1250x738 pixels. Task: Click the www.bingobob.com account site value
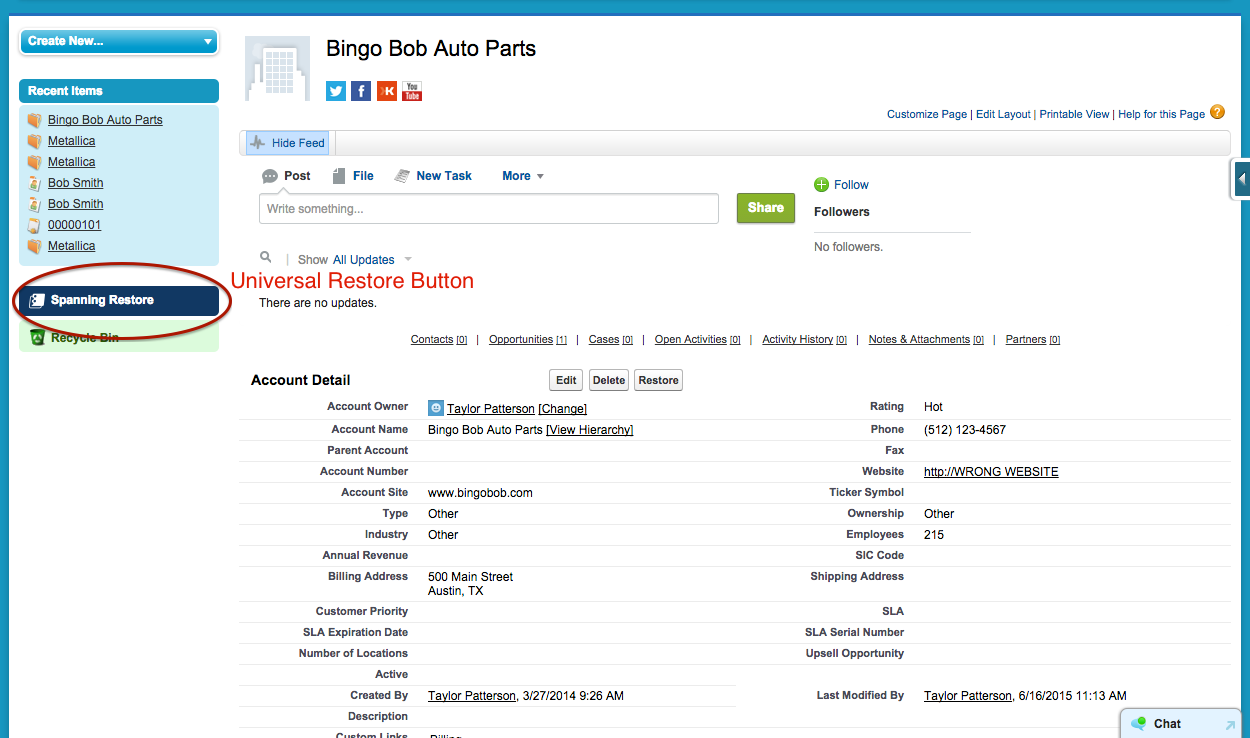(x=480, y=493)
